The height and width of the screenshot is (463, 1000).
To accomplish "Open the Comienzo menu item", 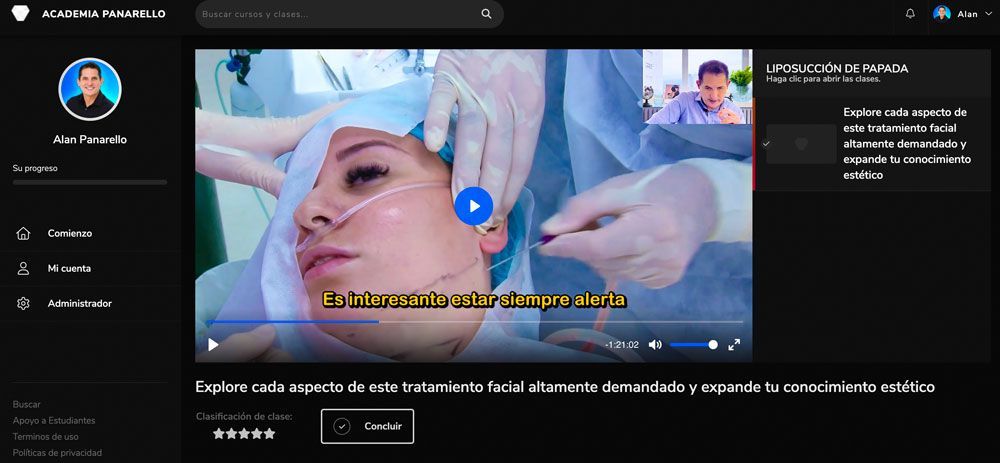I will [x=69, y=233].
